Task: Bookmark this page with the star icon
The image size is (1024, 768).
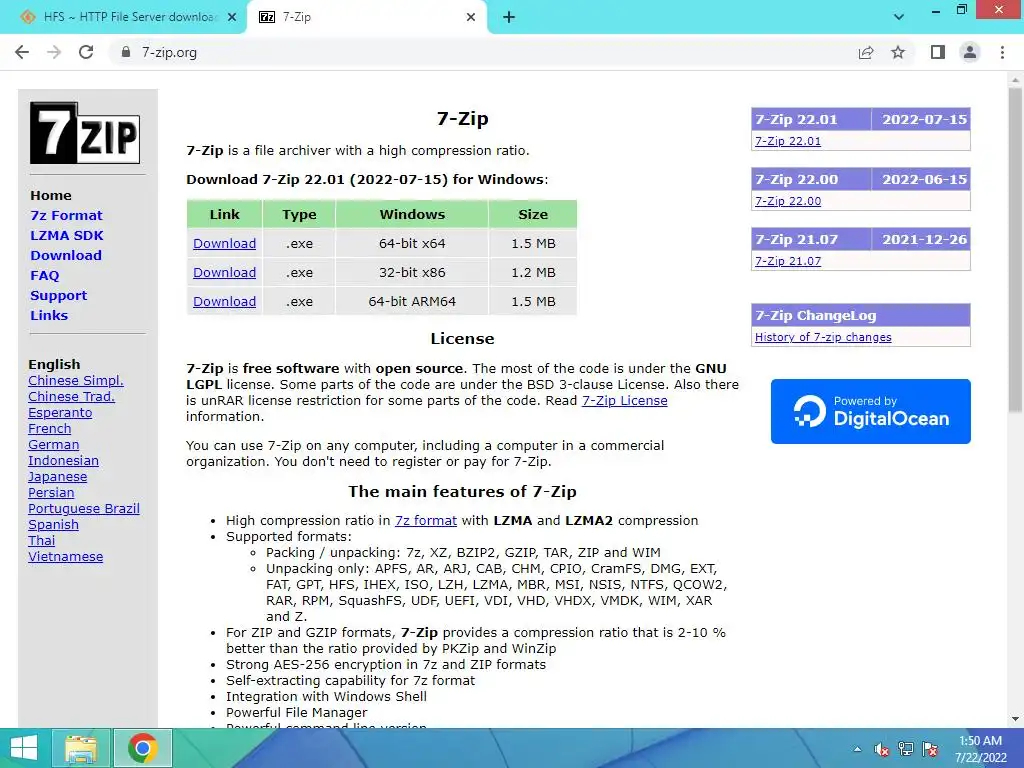Action: pyautogui.click(x=898, y=52)
